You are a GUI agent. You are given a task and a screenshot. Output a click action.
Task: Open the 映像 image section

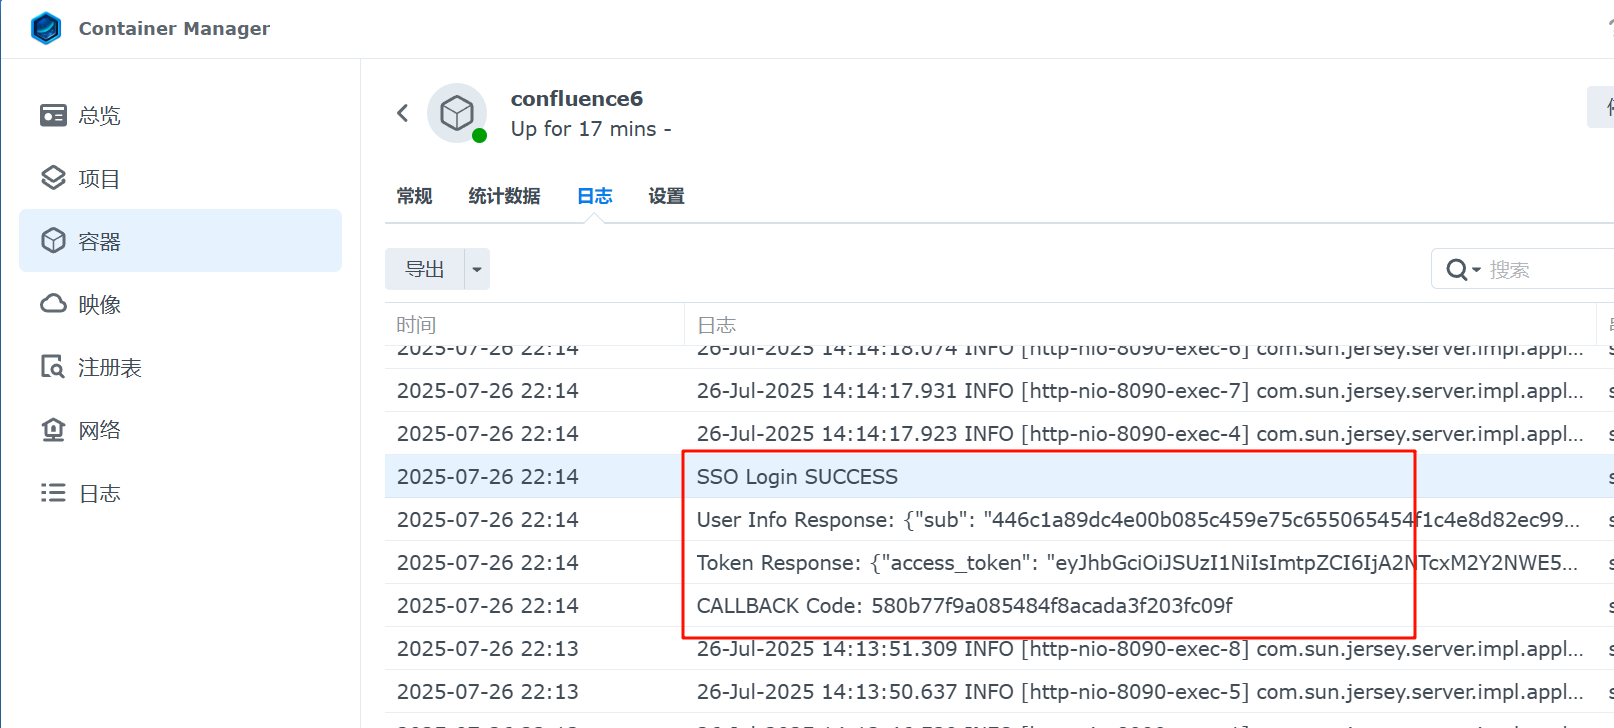(x=180, y=304)
